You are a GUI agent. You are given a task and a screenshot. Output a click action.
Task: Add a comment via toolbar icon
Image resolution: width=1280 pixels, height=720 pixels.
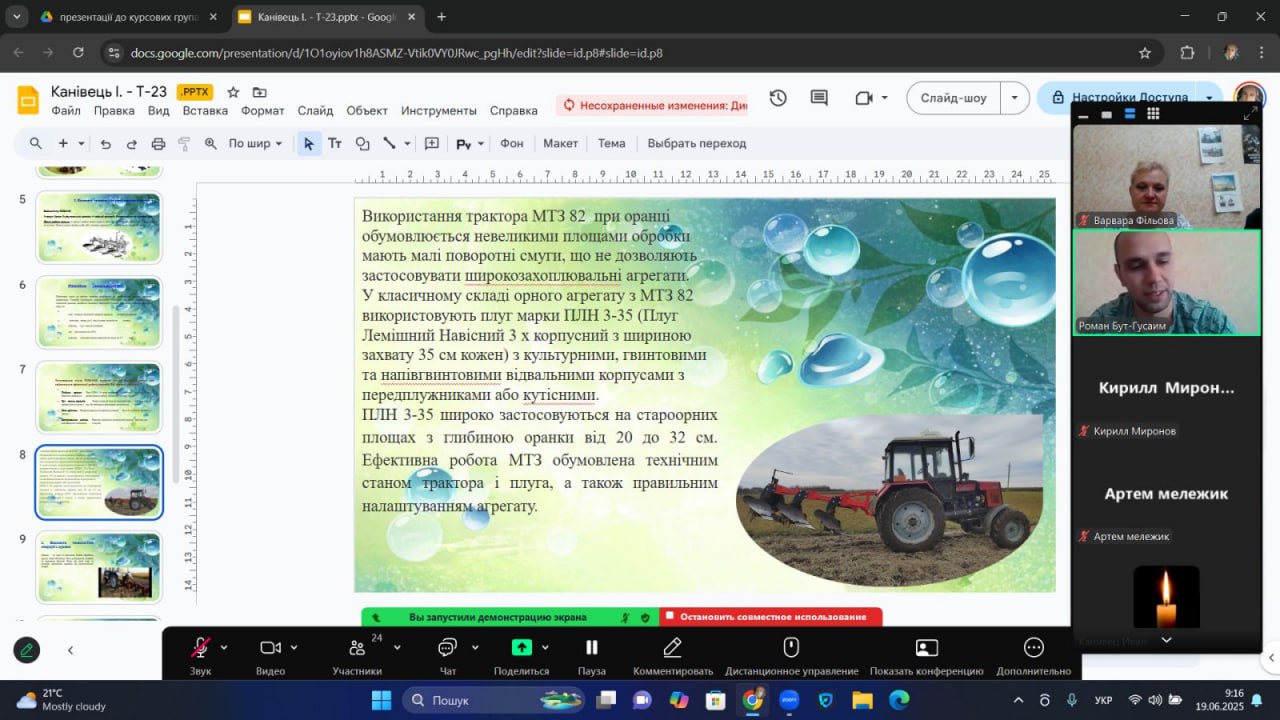coord(432,143)
